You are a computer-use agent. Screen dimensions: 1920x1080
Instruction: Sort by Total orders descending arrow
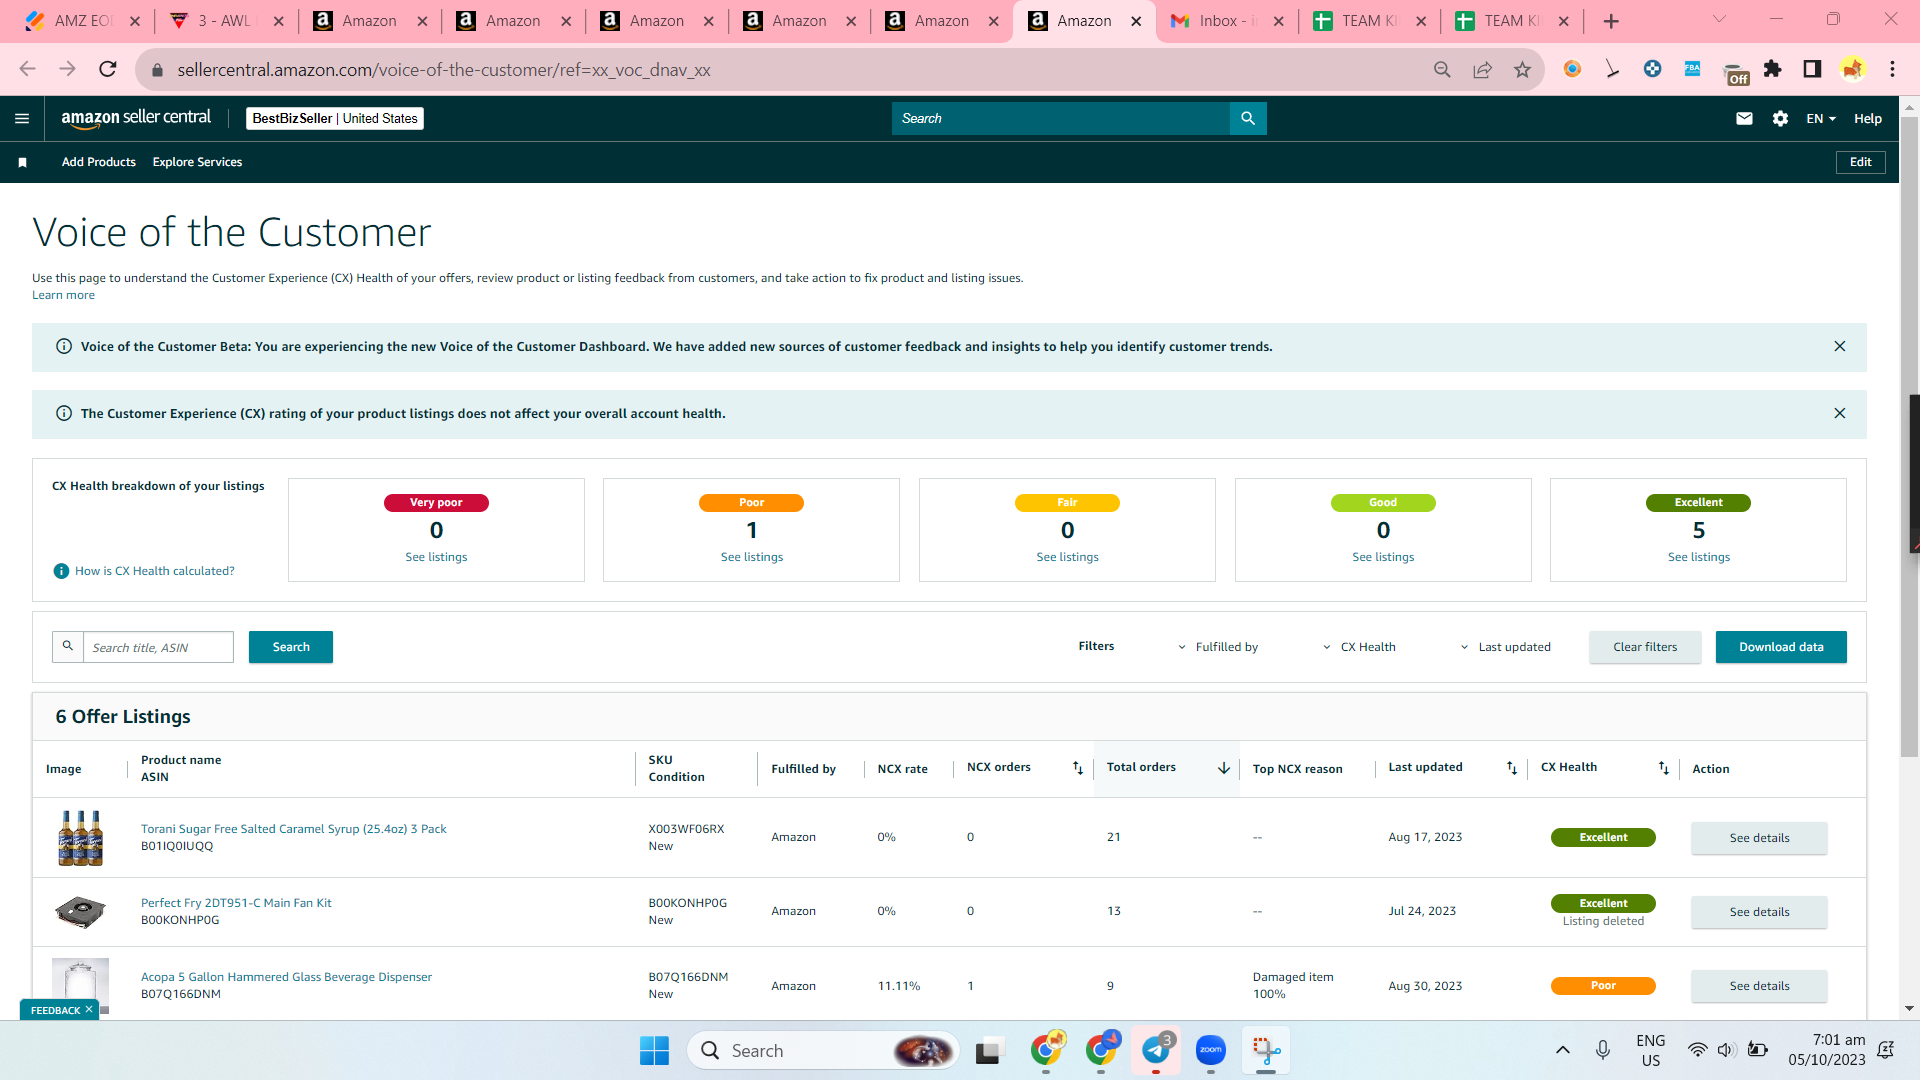[x=1224, y=768]
